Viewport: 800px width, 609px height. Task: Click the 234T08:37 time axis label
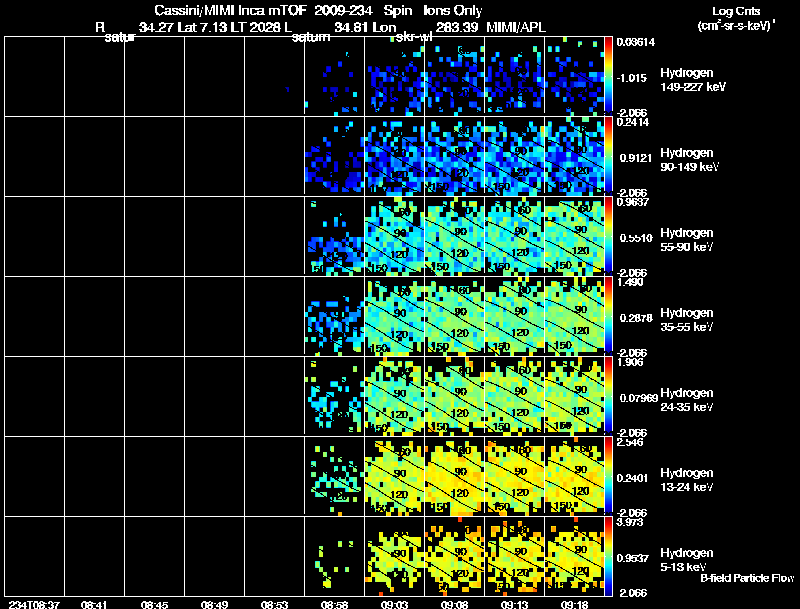(x=34, y=605)
